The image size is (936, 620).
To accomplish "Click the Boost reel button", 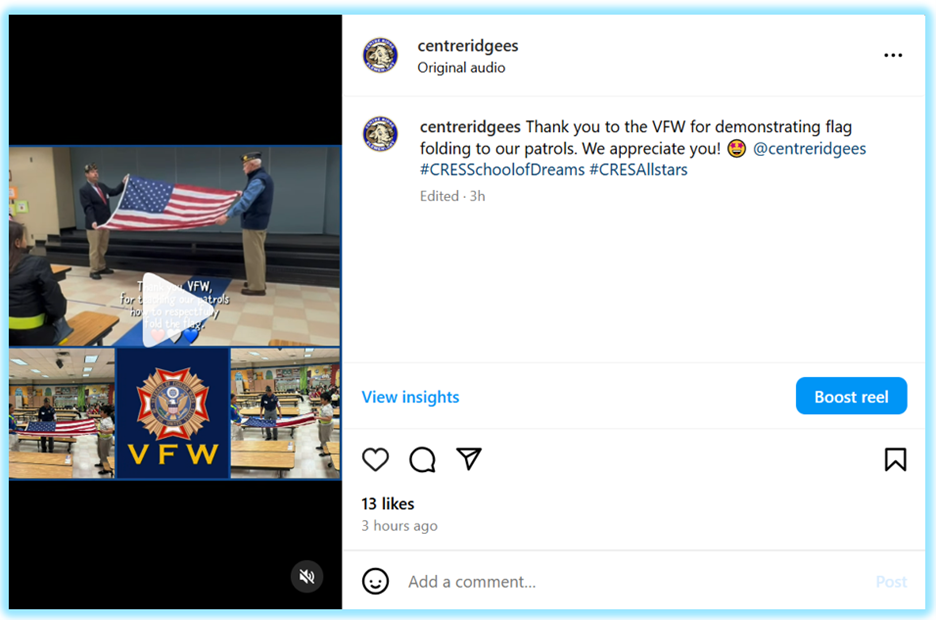I will pyautogui.click(x=851, y=396).
